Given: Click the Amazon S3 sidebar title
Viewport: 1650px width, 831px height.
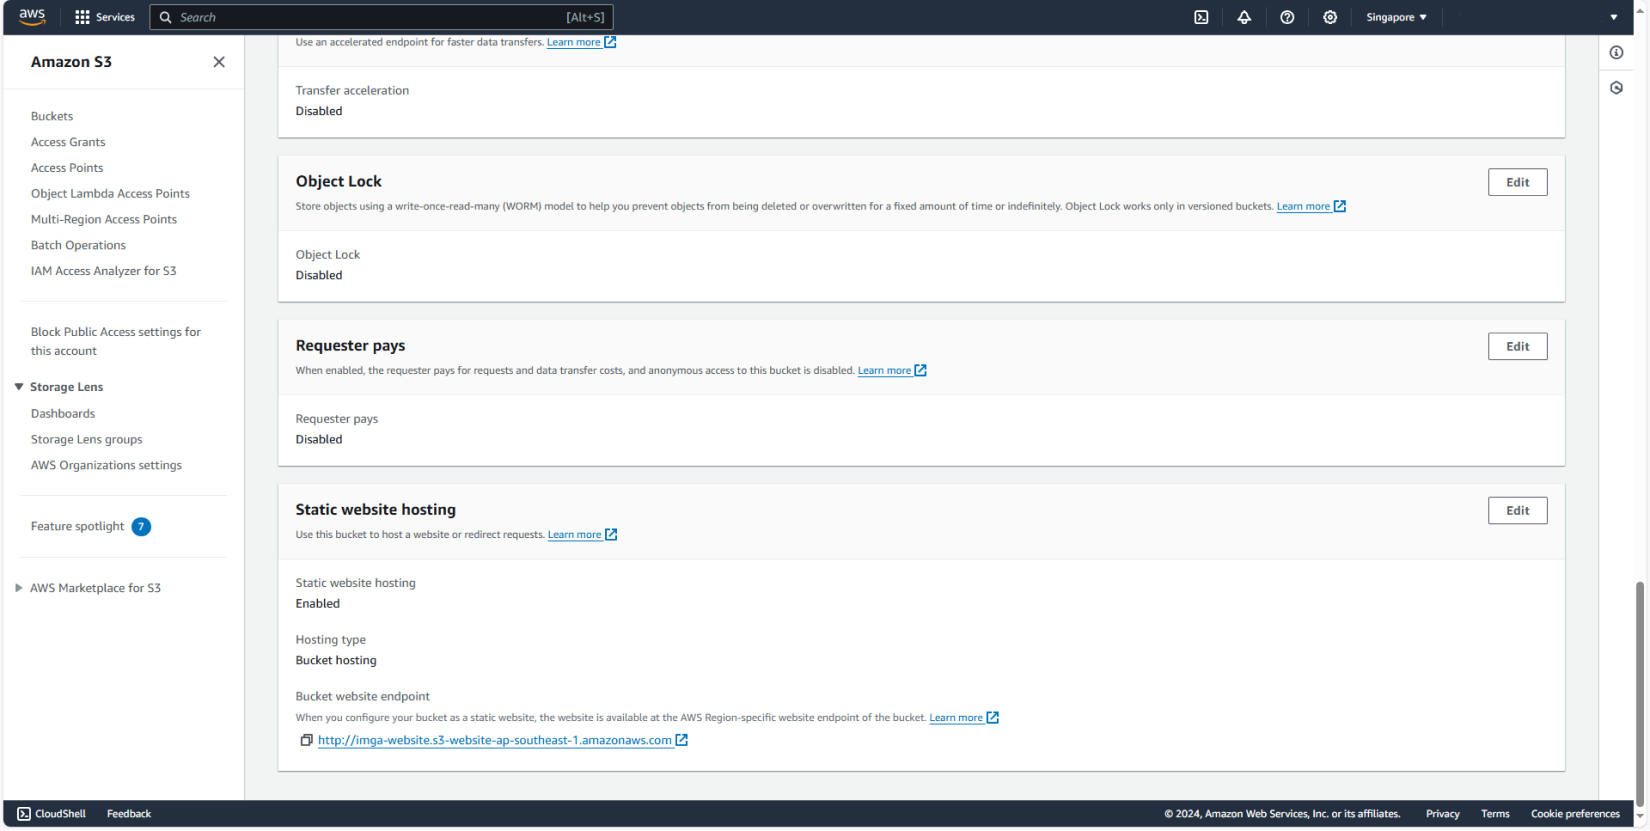Looking at the screenshot, I should click(x=71, y=62).
